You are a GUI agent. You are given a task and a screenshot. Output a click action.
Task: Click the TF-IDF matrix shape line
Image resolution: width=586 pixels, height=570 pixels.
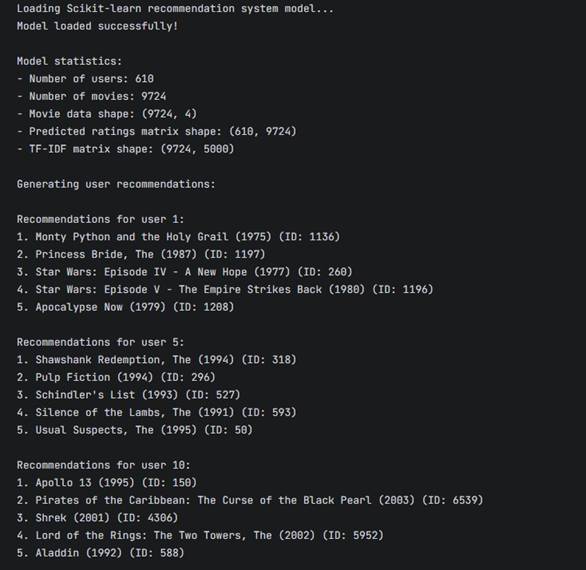(126, 149)
